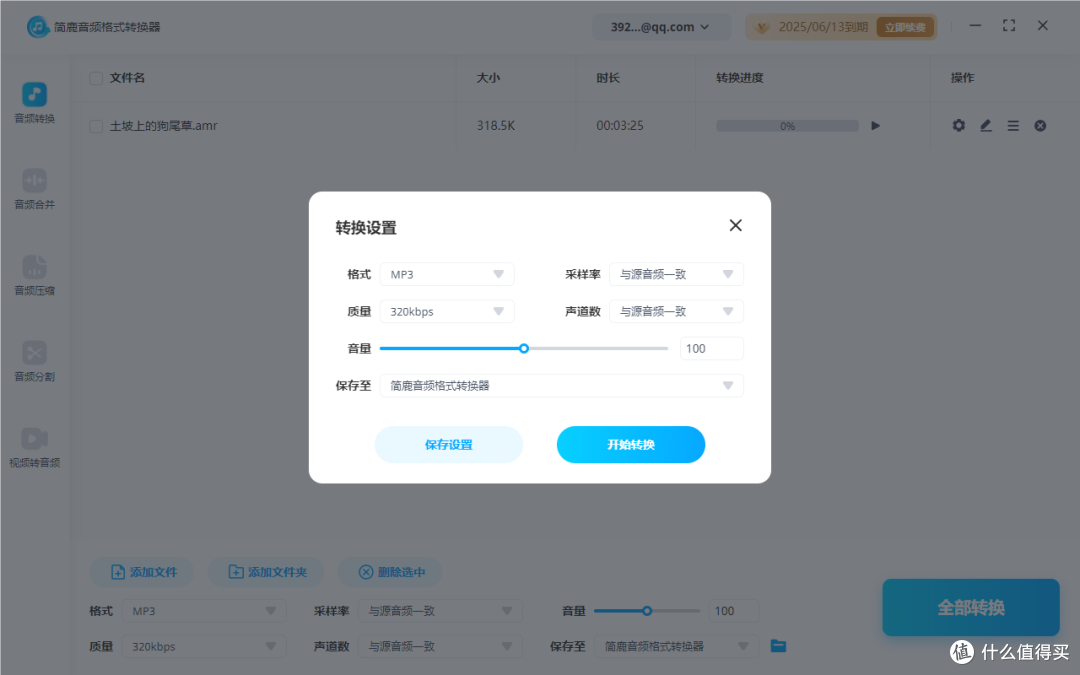The width and height of the screenshot is (1080, 675).
Task: Click the 开始转换 button
Action: tap(631, 444)
